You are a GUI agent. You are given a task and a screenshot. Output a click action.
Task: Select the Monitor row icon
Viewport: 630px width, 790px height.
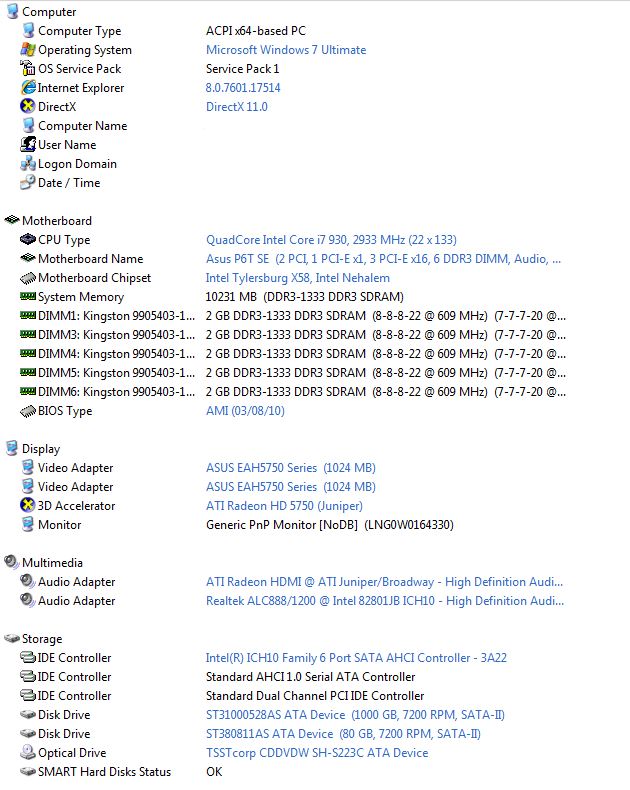28,524
